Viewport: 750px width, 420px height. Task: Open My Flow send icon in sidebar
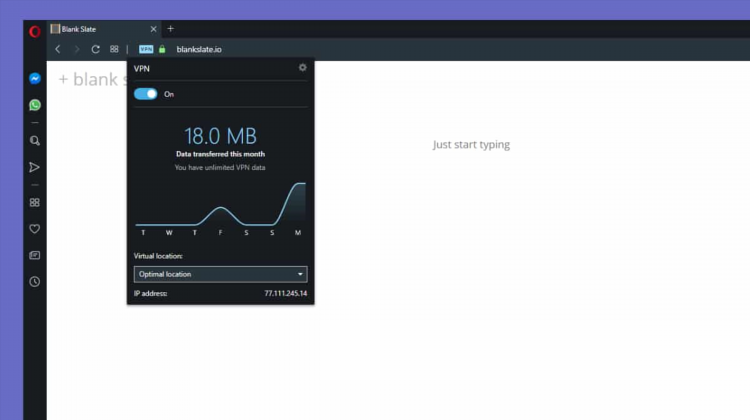[x=34, y=167]
